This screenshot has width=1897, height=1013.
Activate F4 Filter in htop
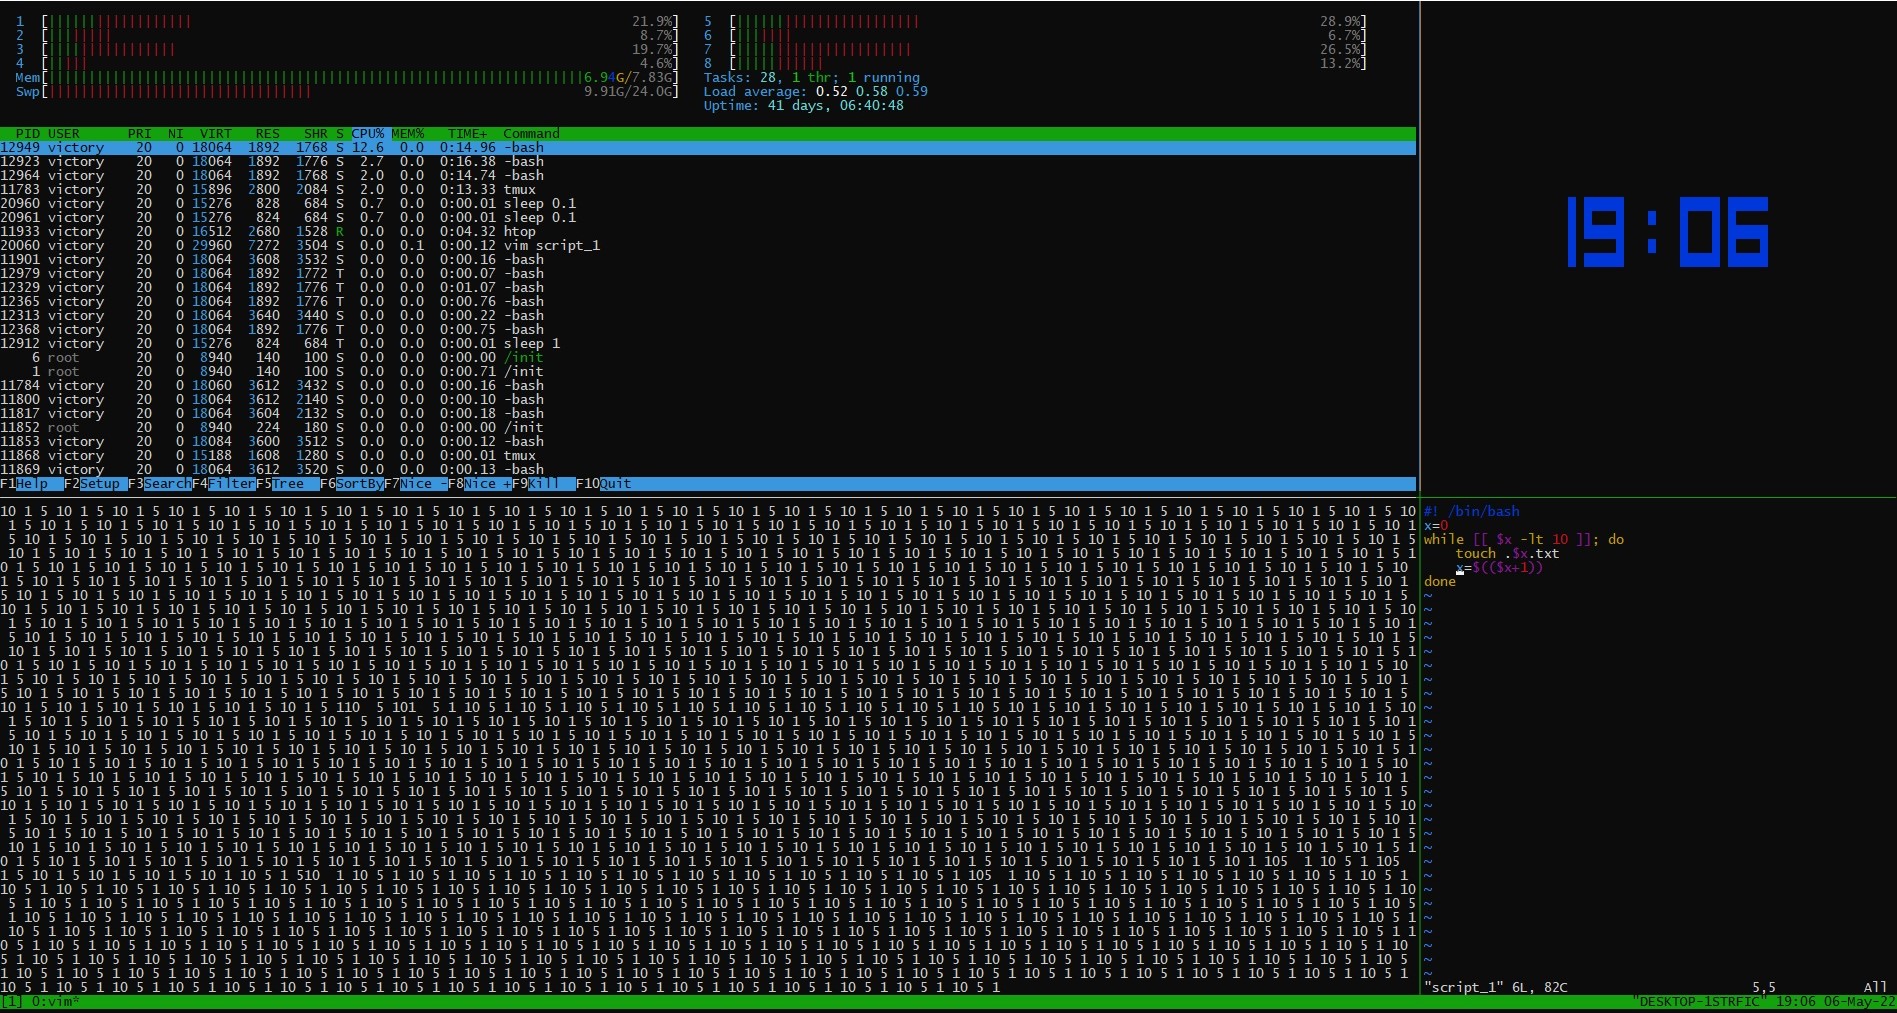[231, 484]
